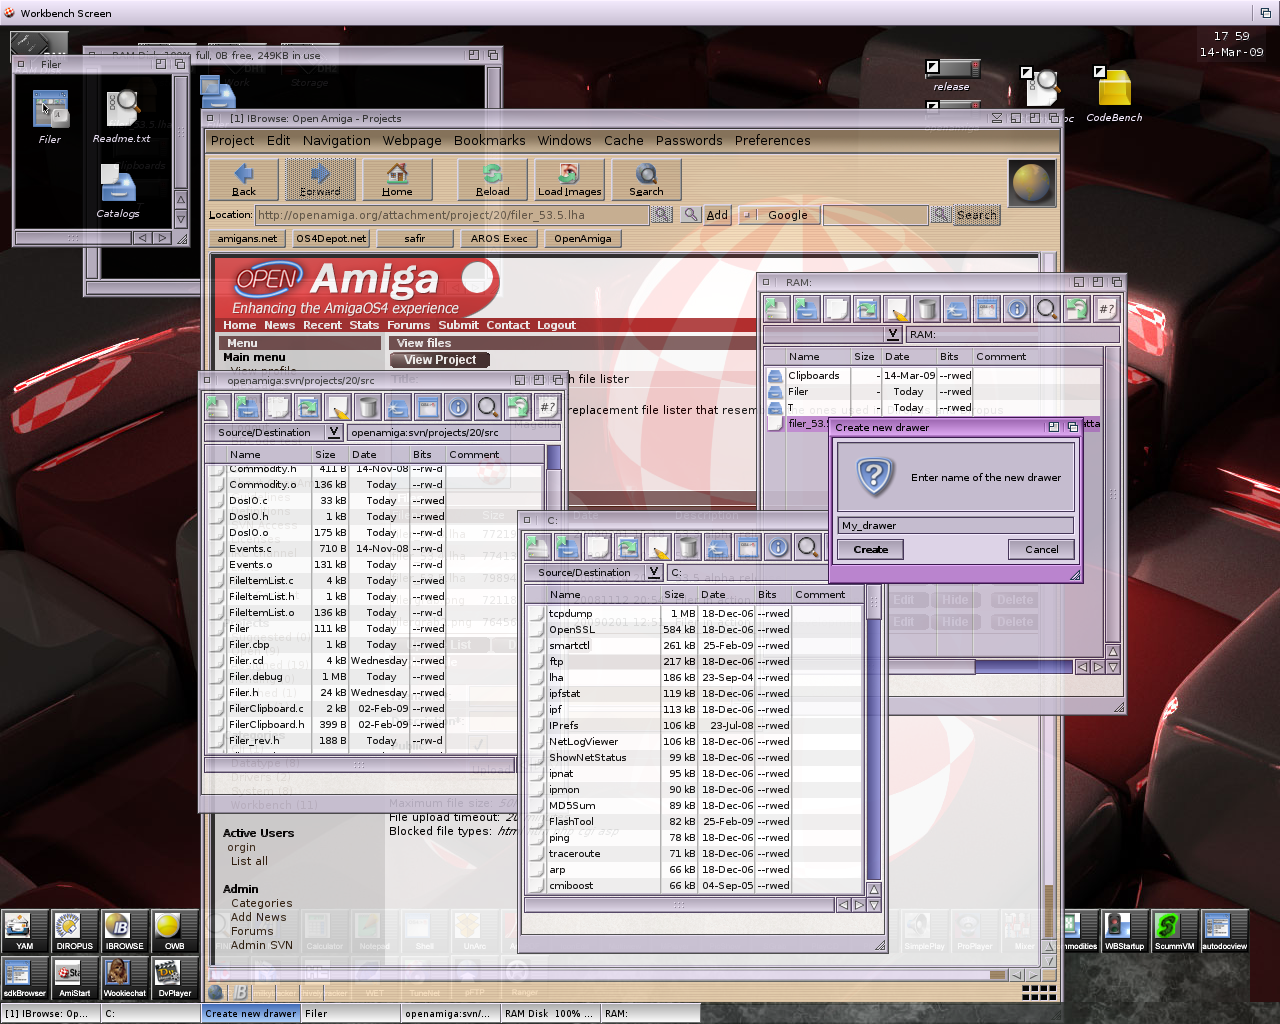The width and height of the screenshot is (1280, 1024).
Task: Click the Delete trashcan icon in the C: window toolbar
Action: 688,547
